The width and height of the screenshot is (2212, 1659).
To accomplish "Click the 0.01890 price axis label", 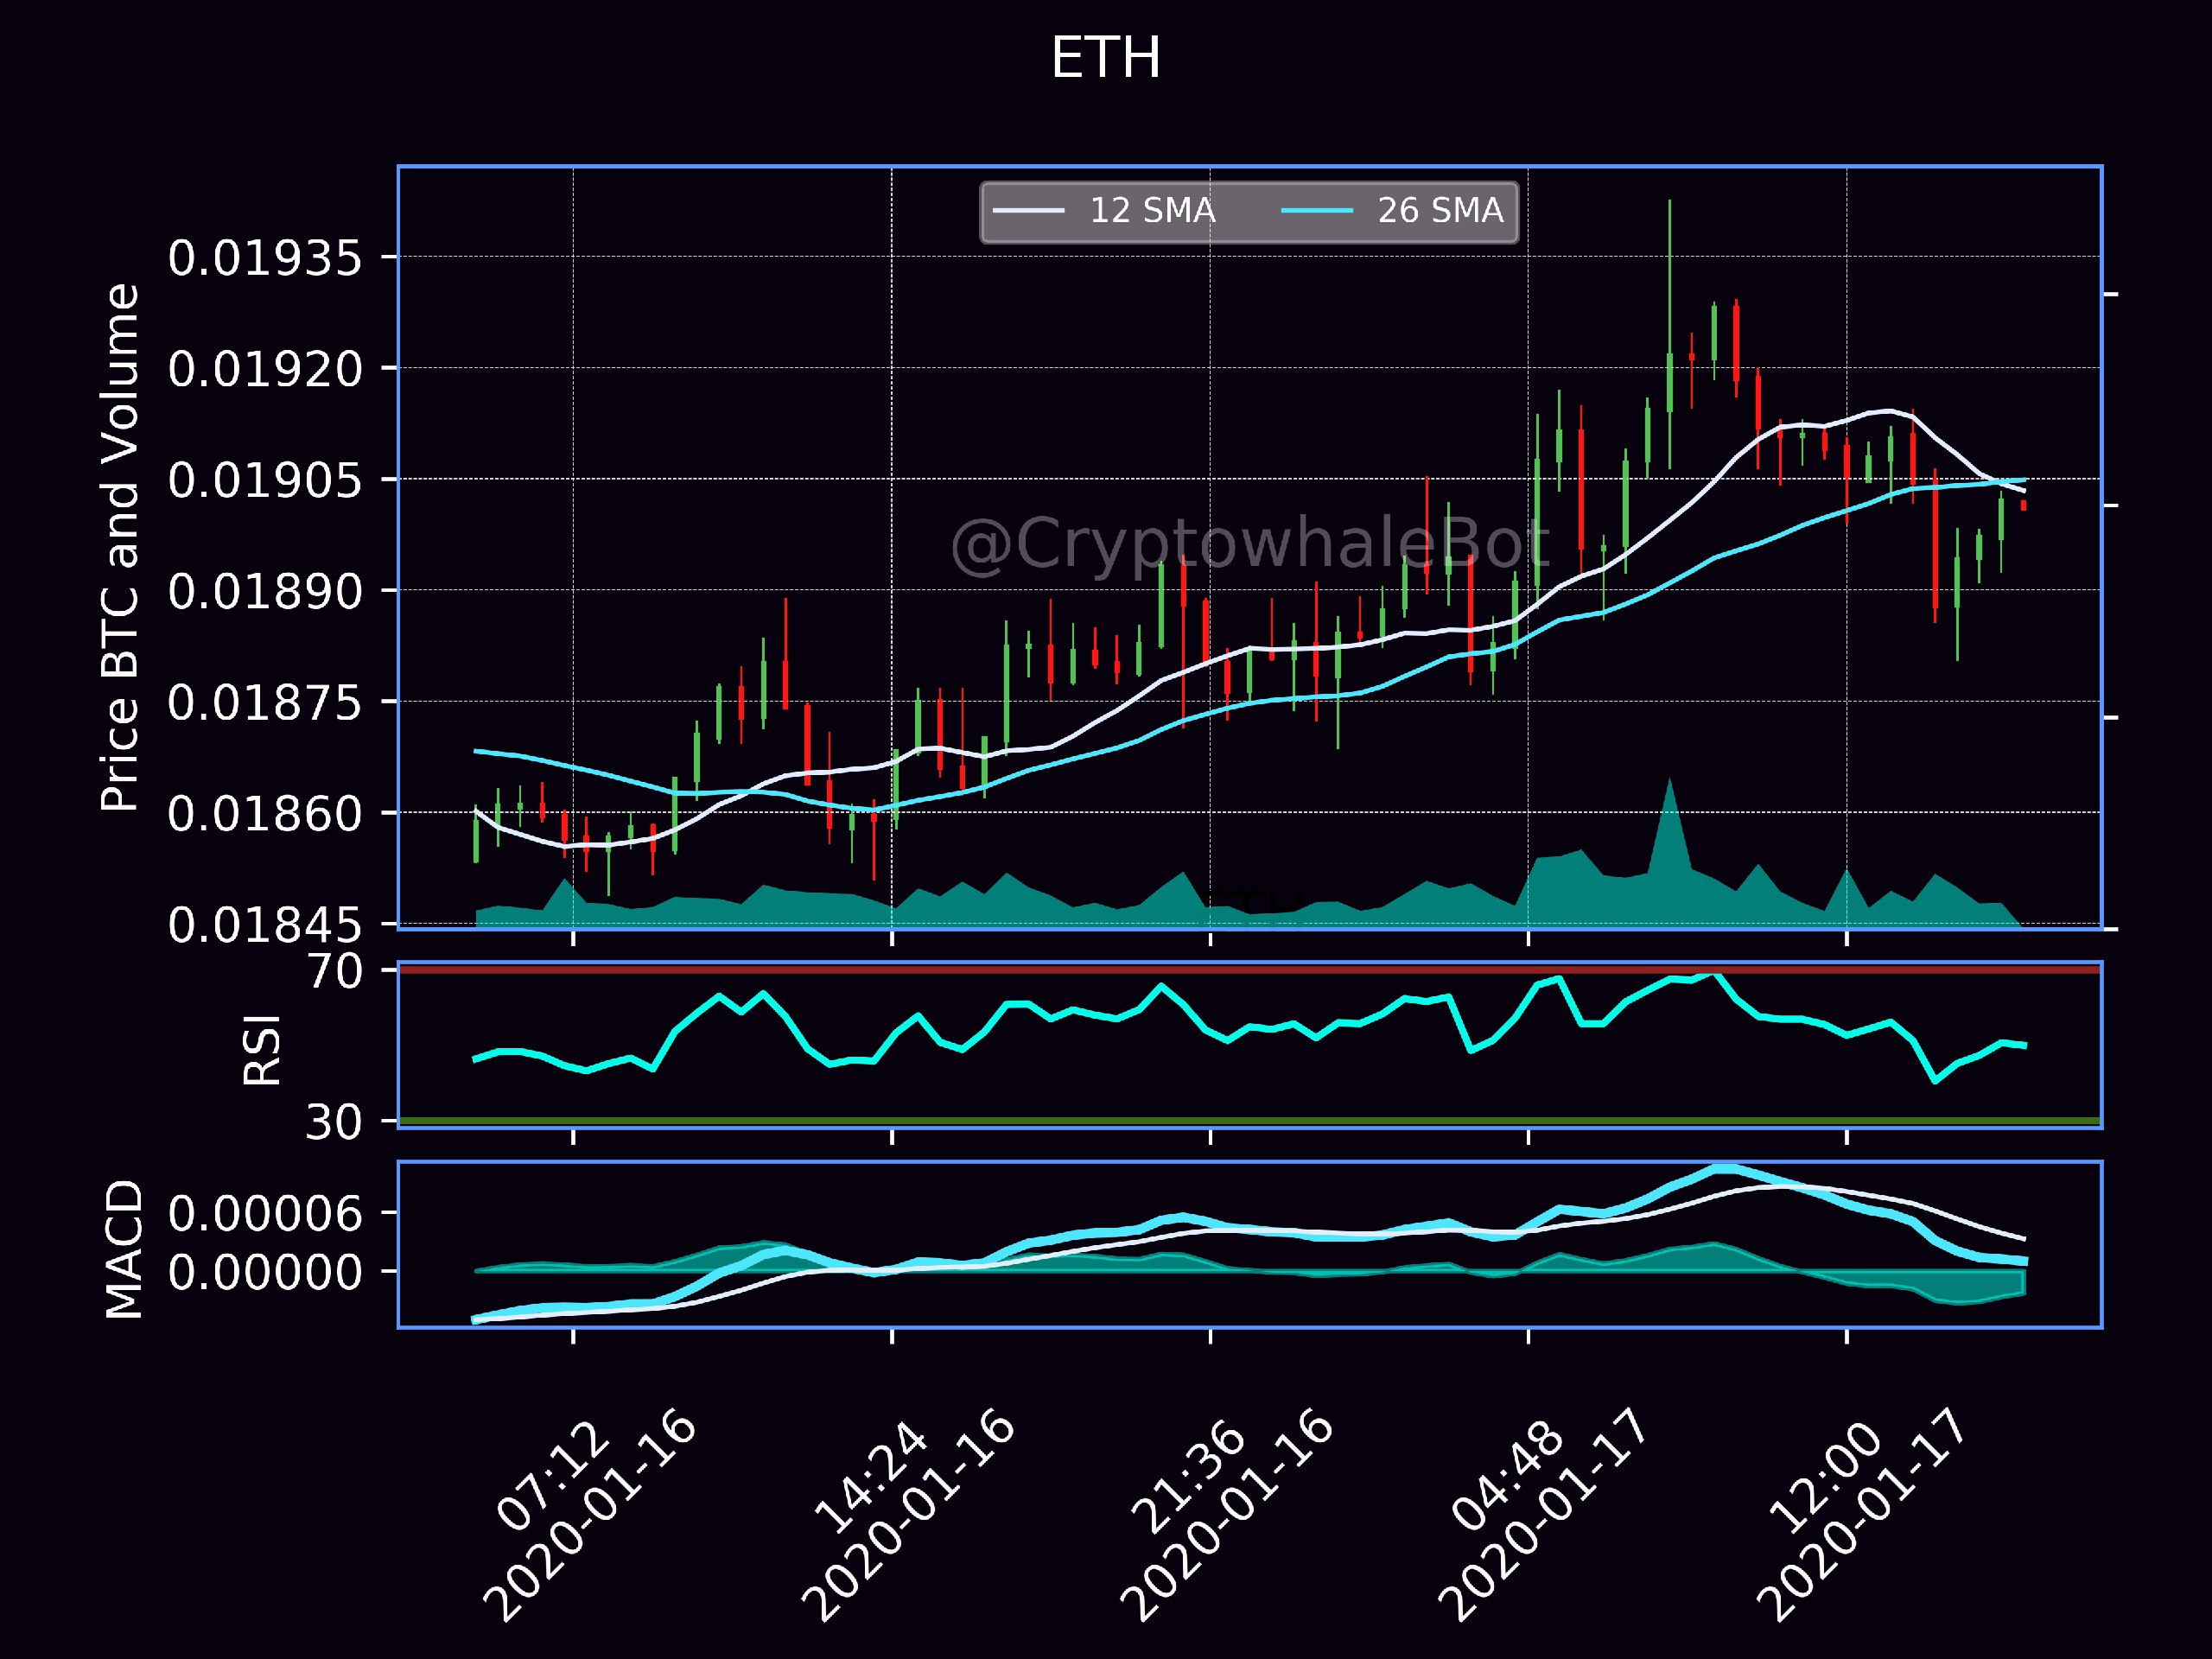I will click(265, 591).
